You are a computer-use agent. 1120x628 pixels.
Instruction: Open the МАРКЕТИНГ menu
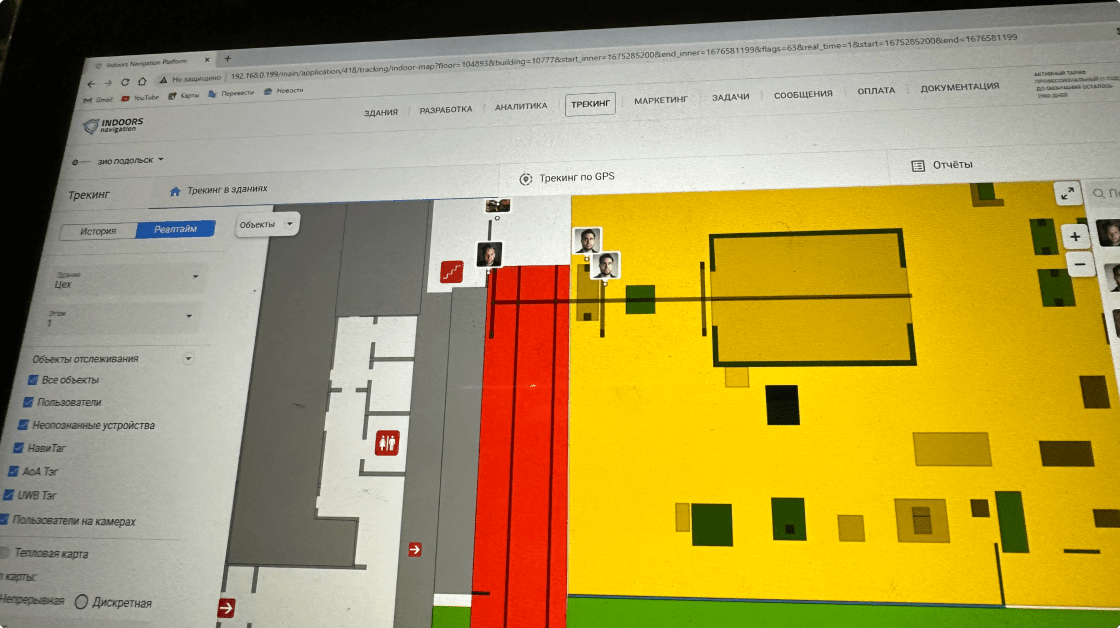[x=661, y=101]
